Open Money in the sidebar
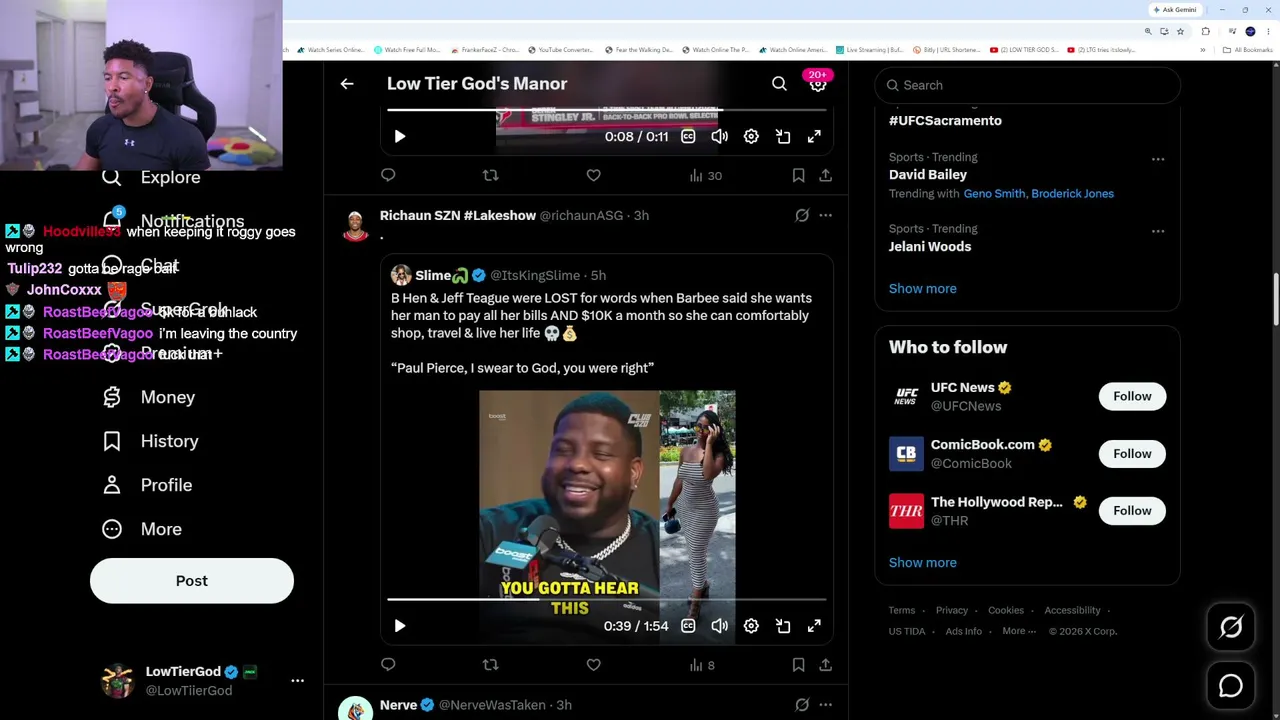The height and width of the screenshot is (720, 1280). 149,397
